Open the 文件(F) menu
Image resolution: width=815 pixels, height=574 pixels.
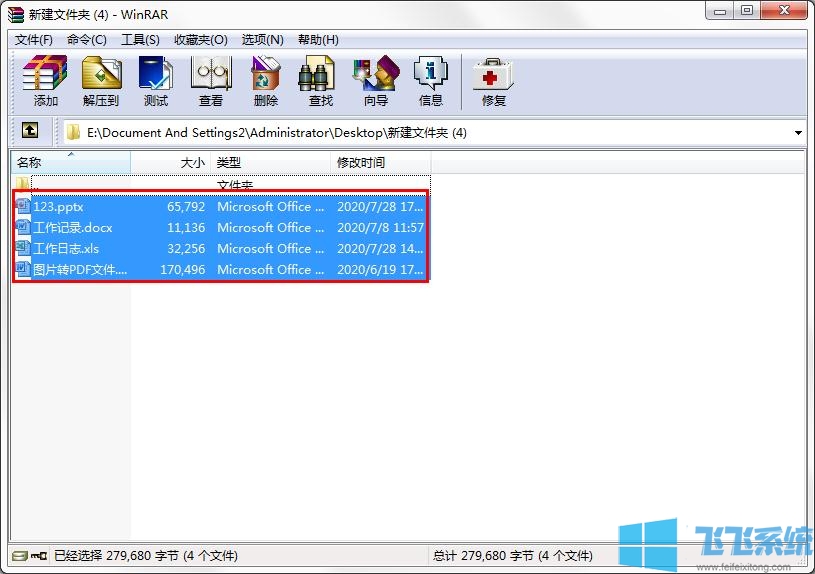[x=33, y=40]
